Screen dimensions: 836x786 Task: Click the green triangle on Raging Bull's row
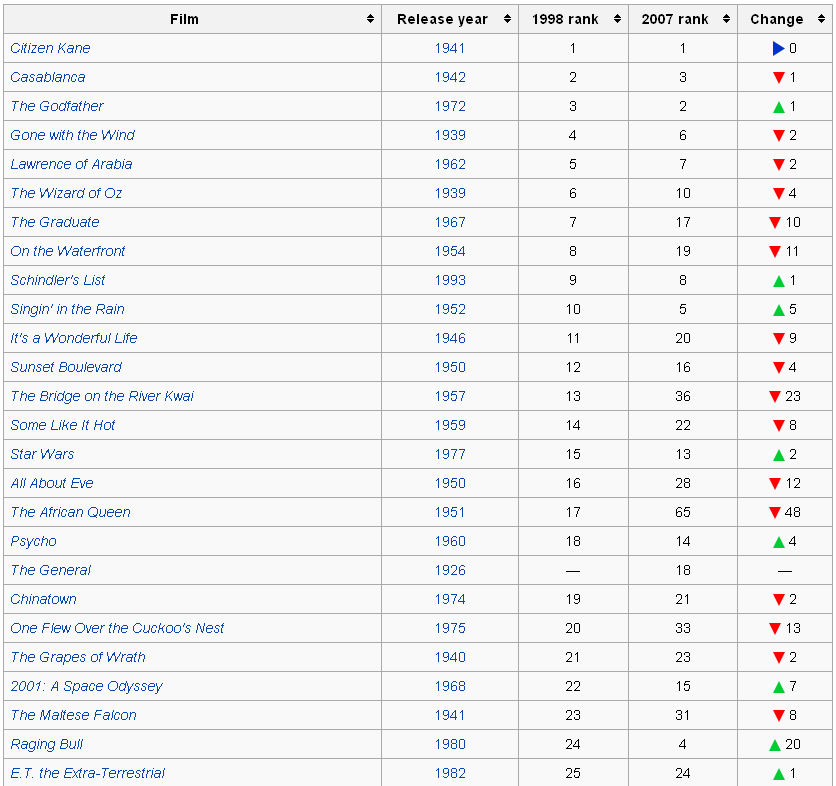[774, 744]
